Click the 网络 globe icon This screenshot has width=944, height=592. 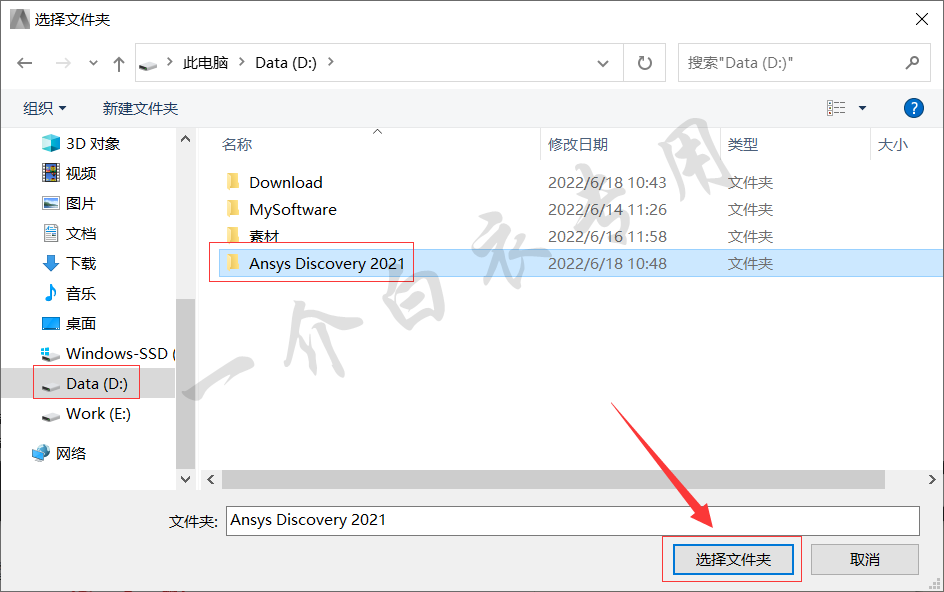[41, 452]
